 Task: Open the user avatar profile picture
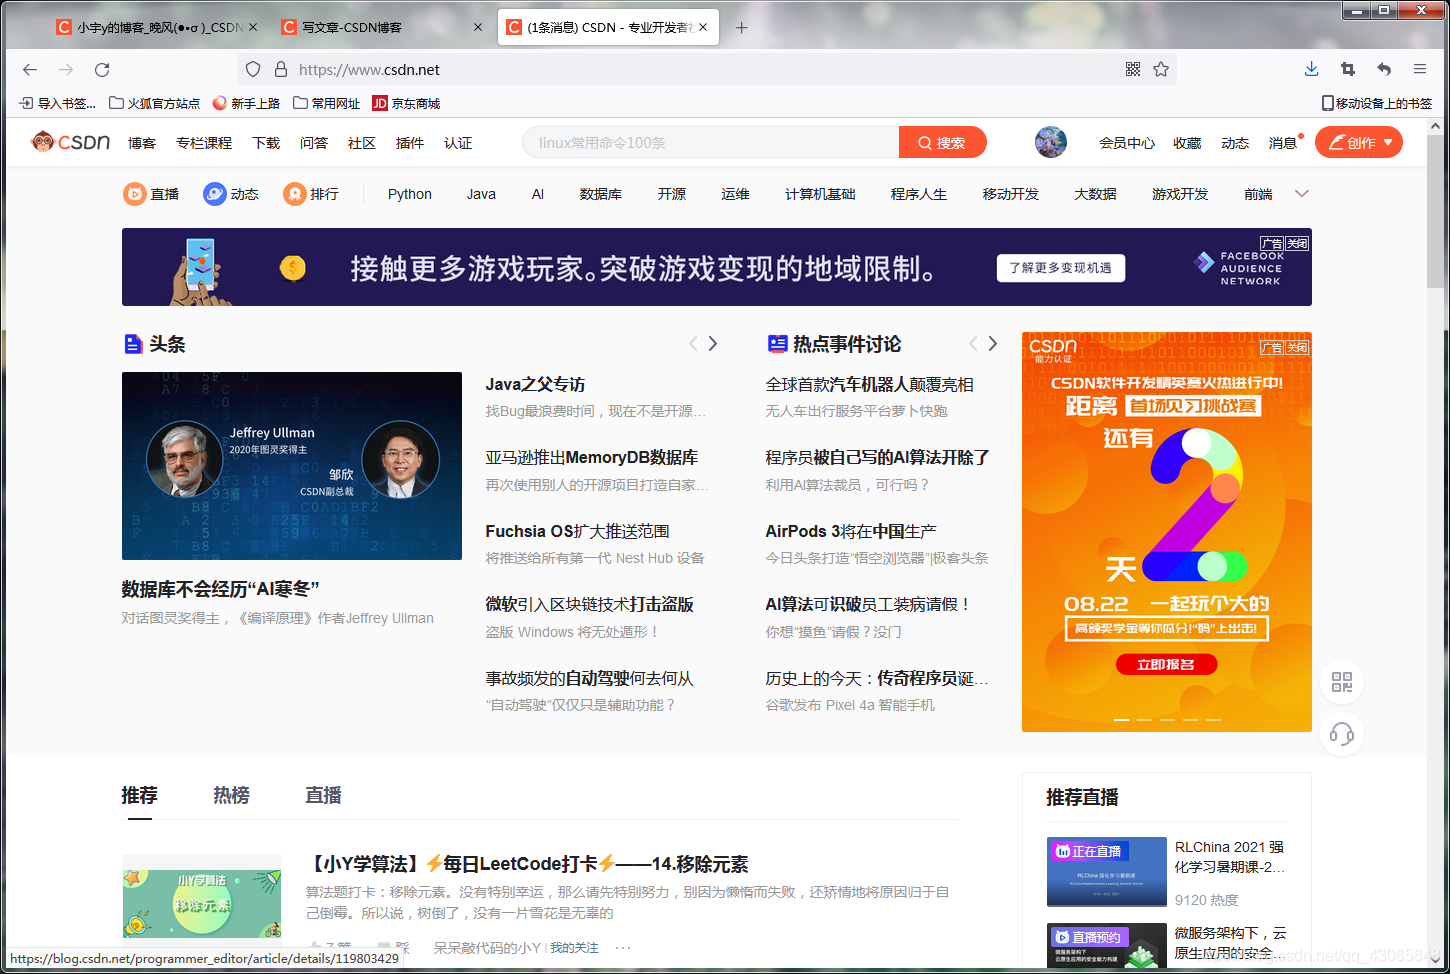click(1051, 142)
